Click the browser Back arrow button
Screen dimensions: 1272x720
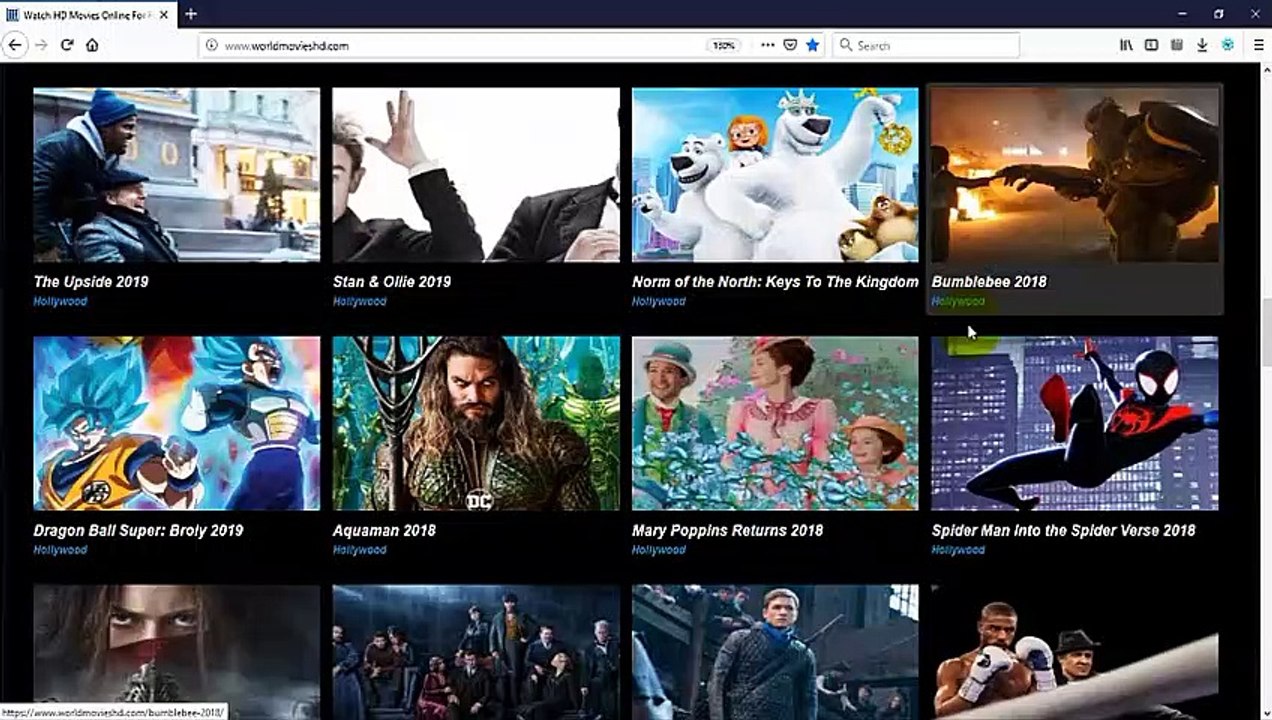pyautogui.click(x=14, y=45)
